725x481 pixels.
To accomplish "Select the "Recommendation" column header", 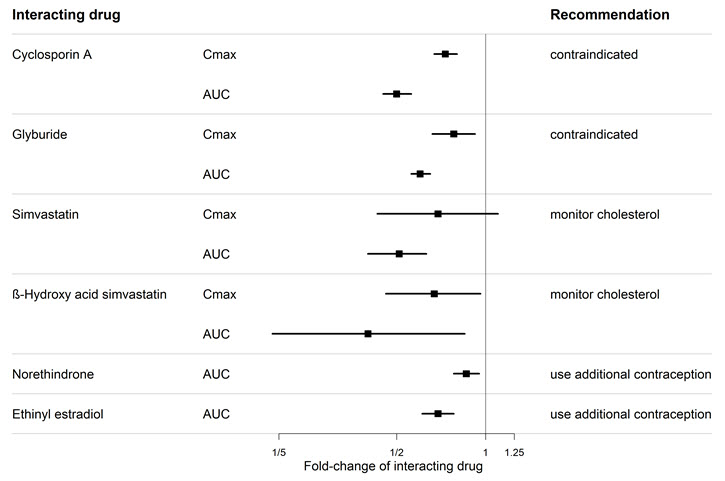I will click(609, 15).
